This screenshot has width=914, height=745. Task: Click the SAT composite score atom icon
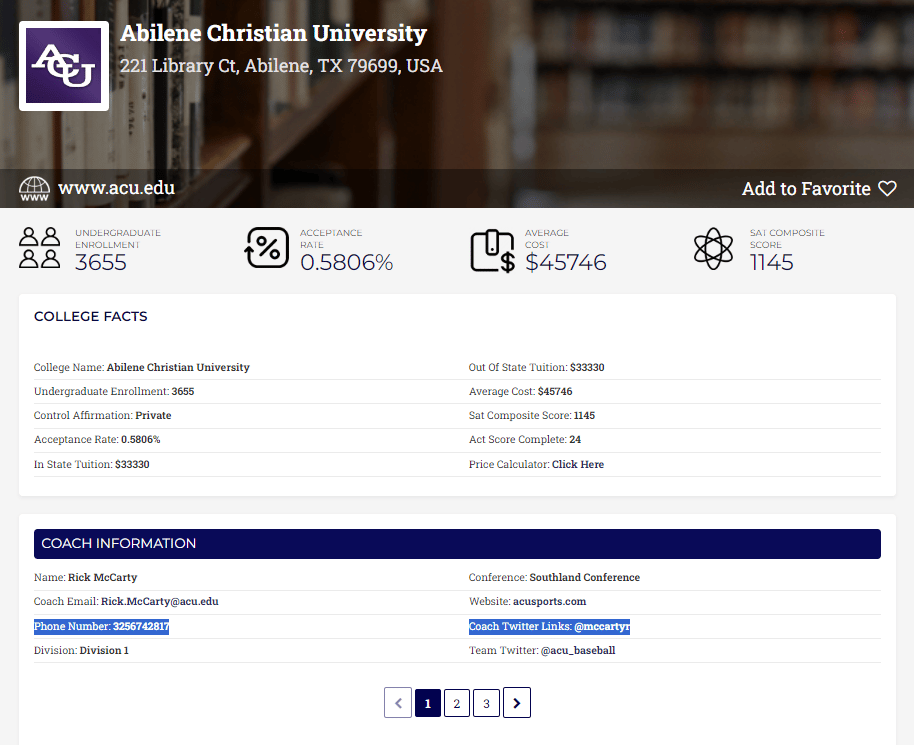point(713,248)
